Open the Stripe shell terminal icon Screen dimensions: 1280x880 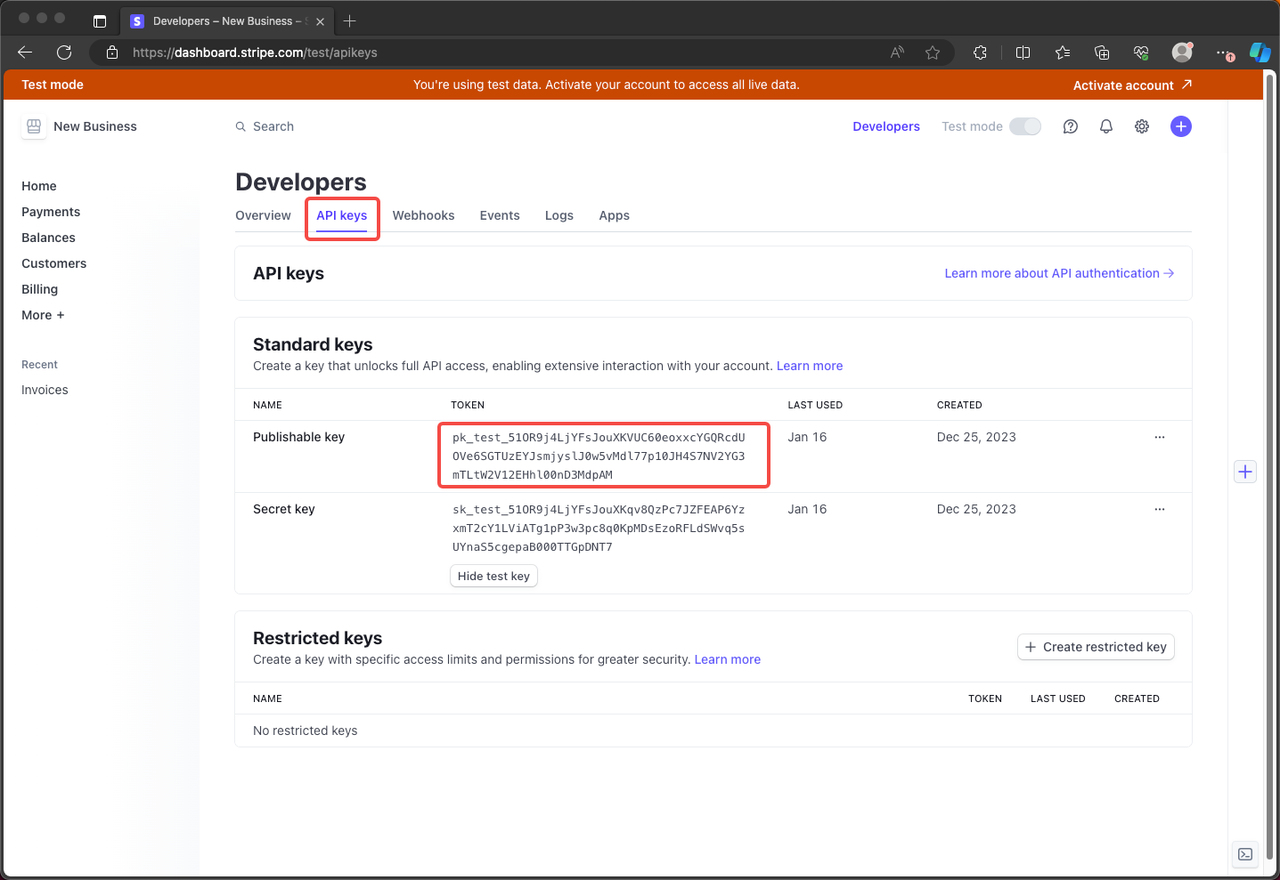(1245, 854)
